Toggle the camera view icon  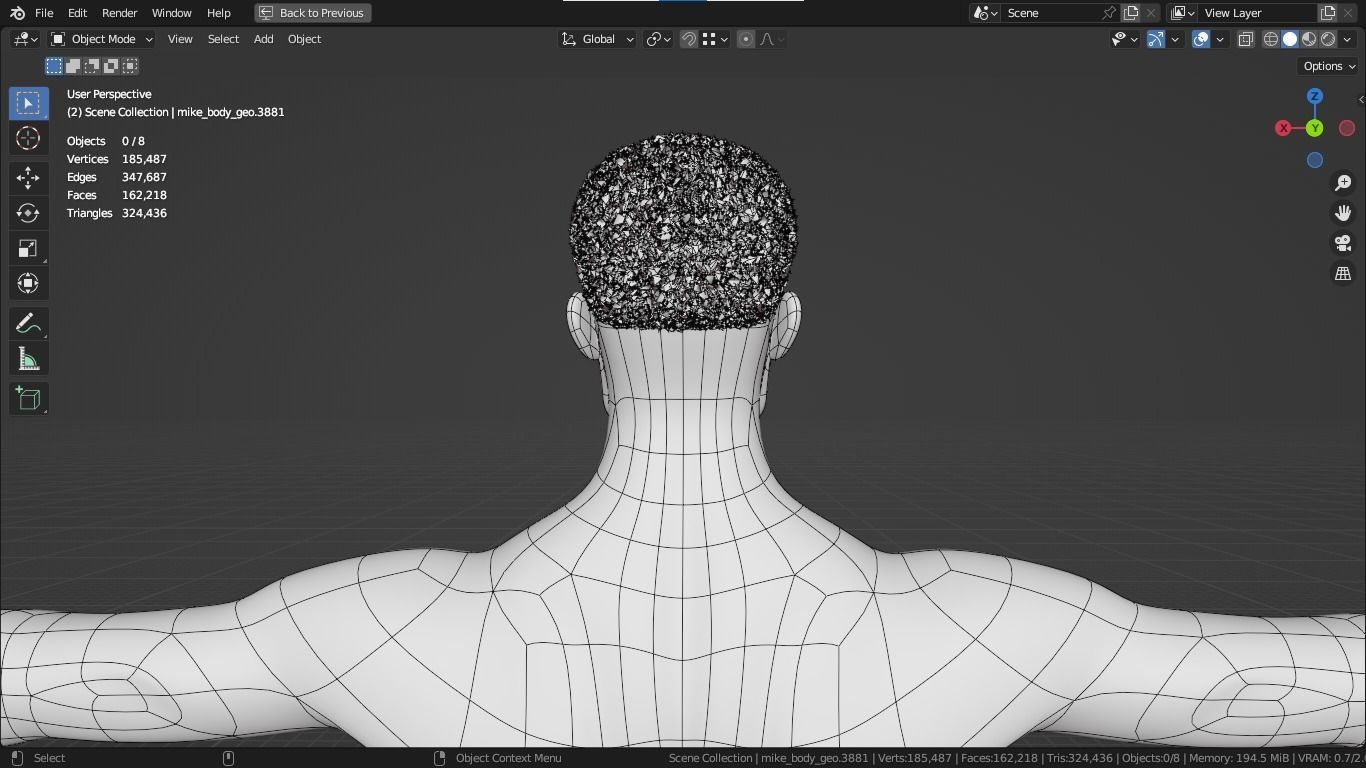(x=1343, y=243)
